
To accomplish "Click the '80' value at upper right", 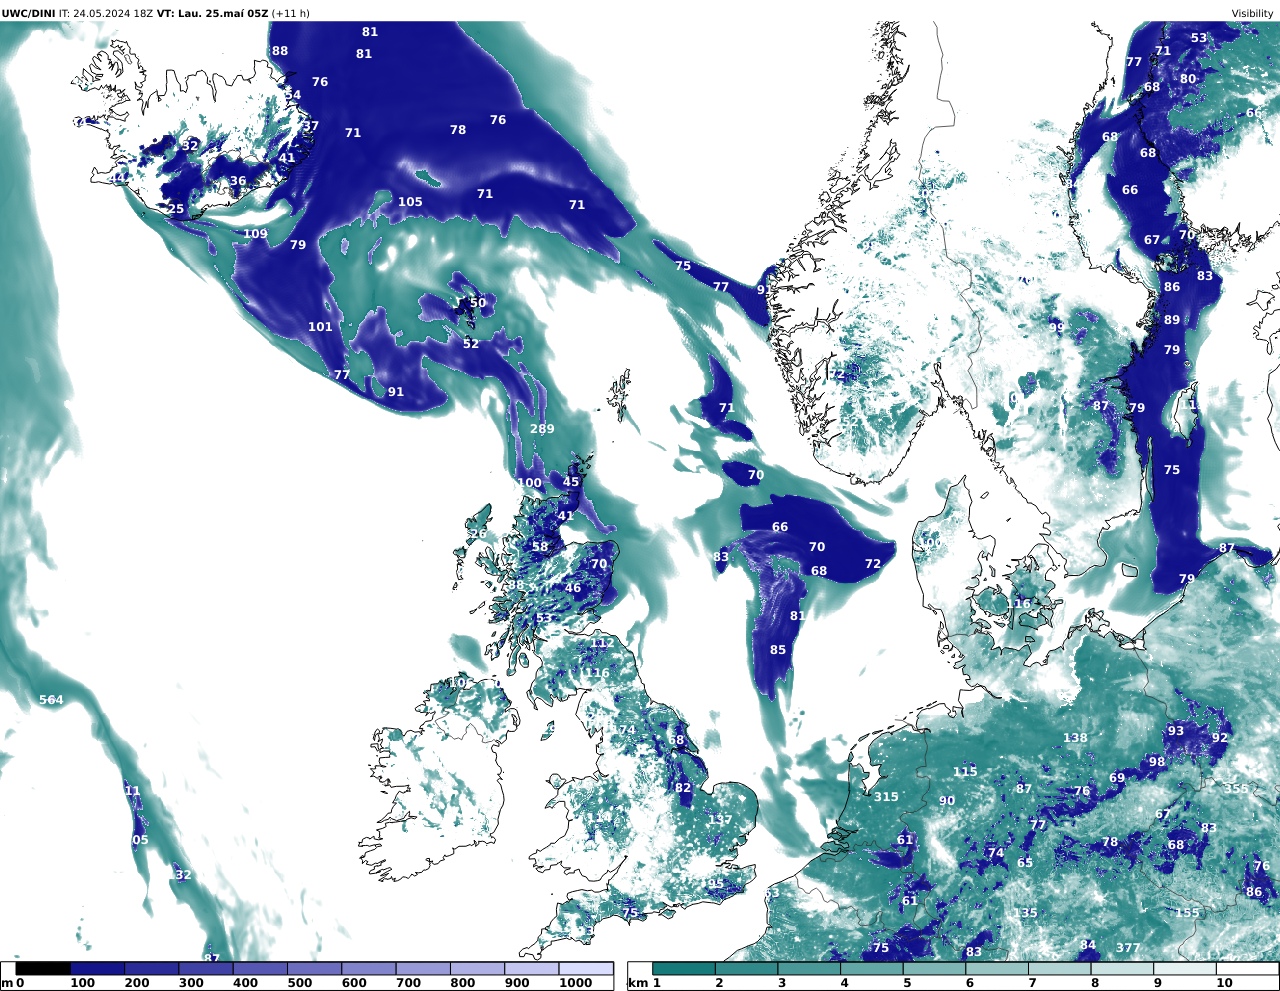I will 1188,79.
